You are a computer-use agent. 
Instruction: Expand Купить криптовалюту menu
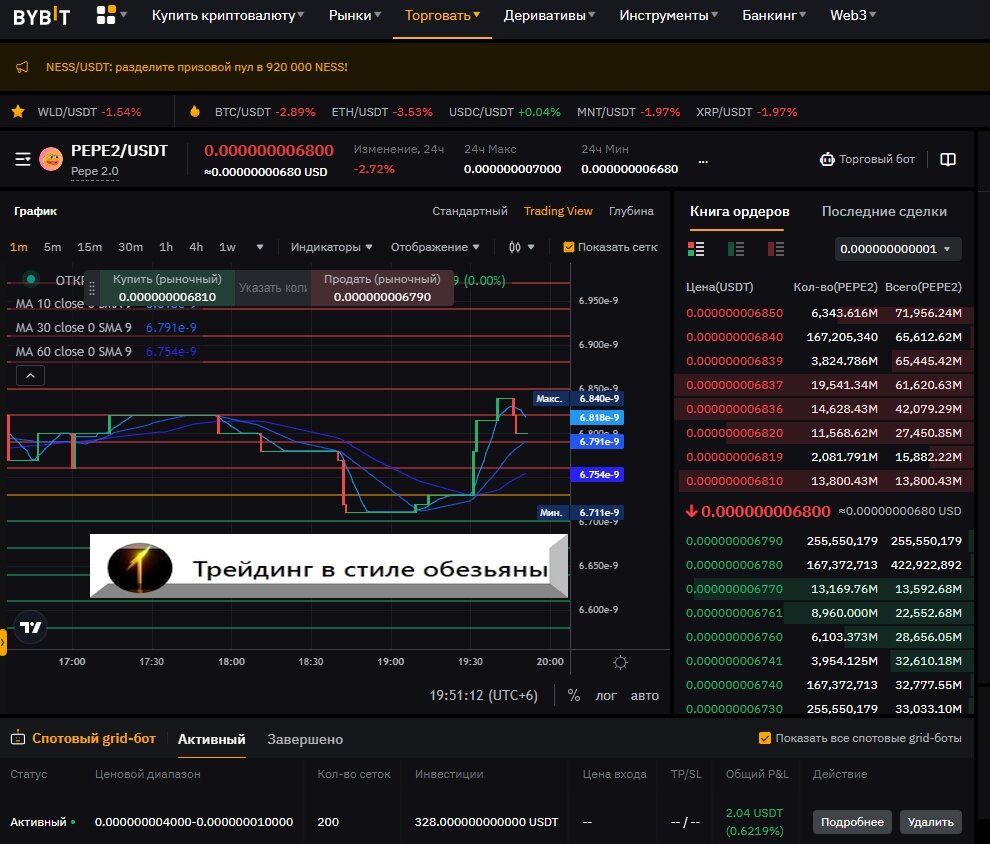[227, 15]
